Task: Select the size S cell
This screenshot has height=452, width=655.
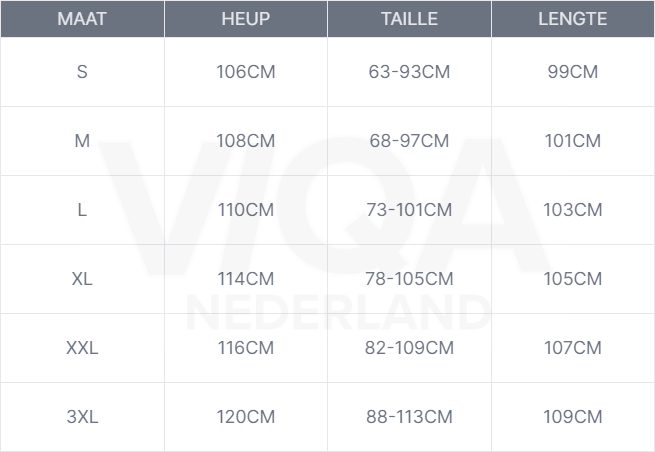Action: tap(82, 72)
